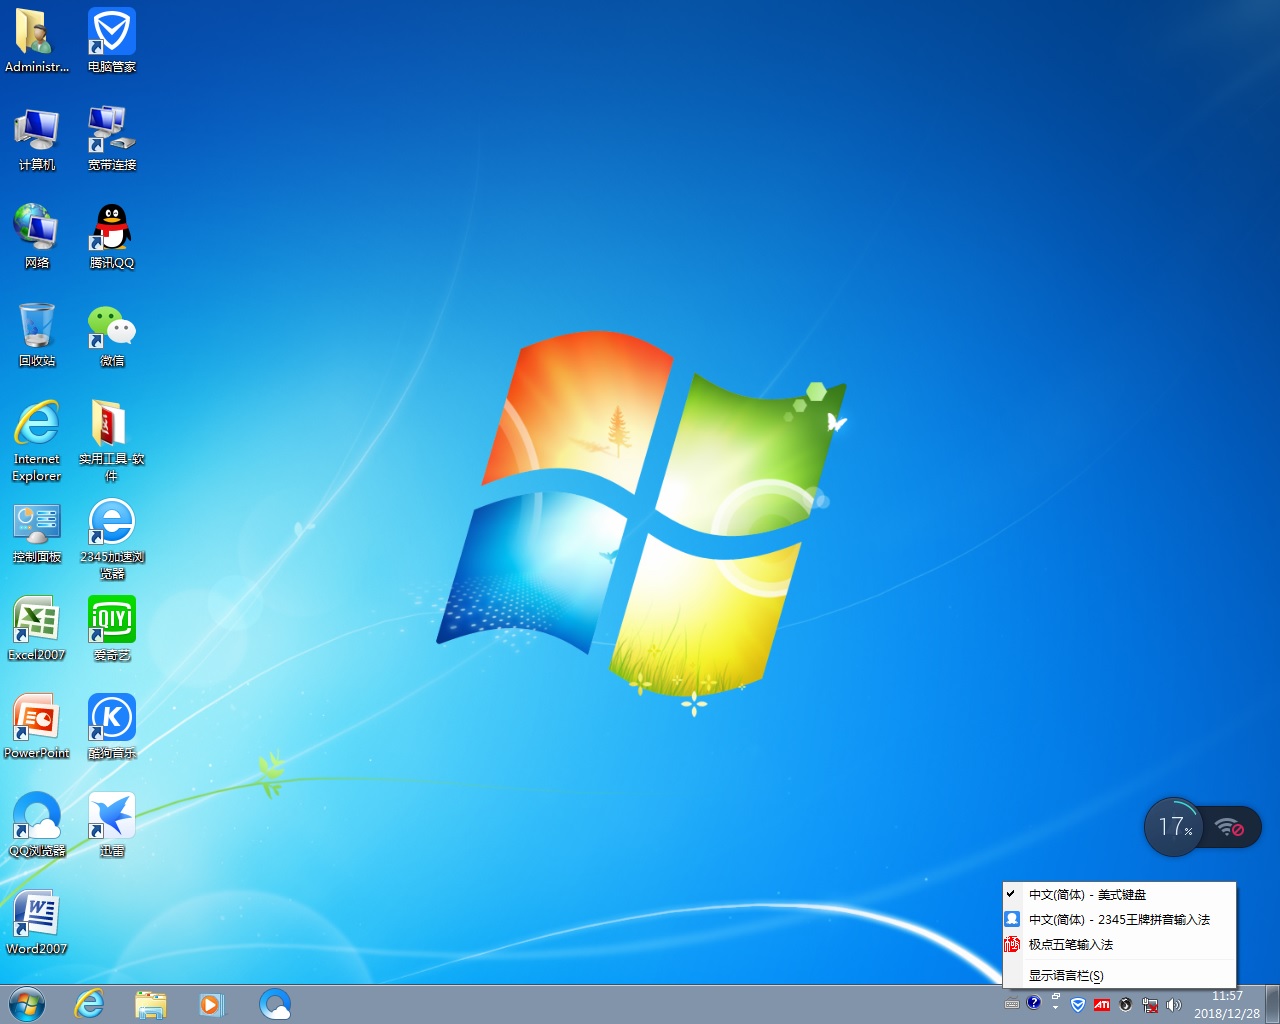This screenshot has width=1280, height=1024.
Task: Open Excel2007 from the desktop
Action: pos(37,620)
